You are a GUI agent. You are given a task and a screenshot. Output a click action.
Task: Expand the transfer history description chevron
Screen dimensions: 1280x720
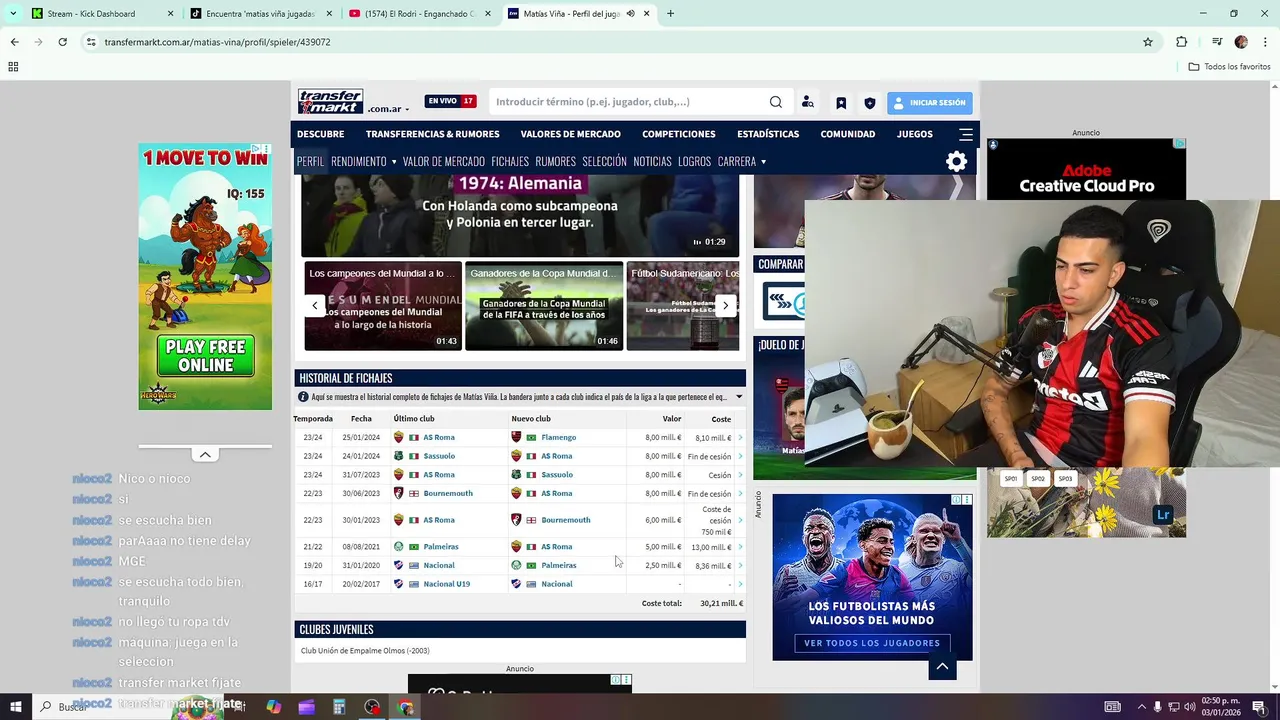(x=739, y=397)
